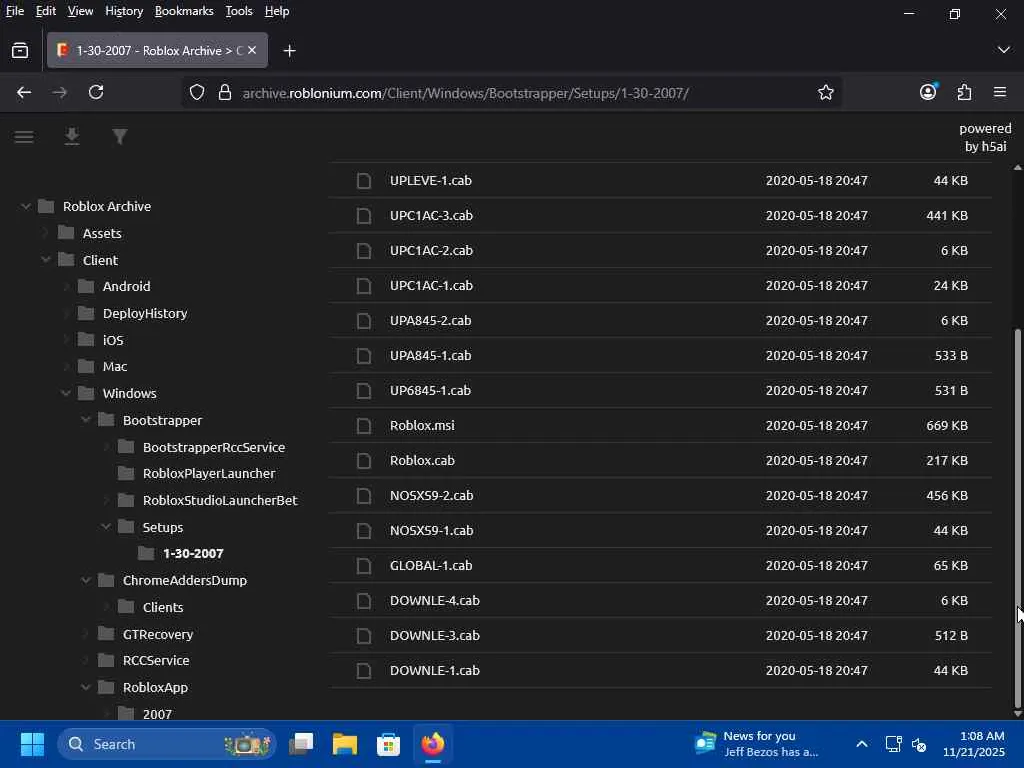Open the filter funnel icon
Viewport: 1024px width, 768px height.
coord(120,136)
